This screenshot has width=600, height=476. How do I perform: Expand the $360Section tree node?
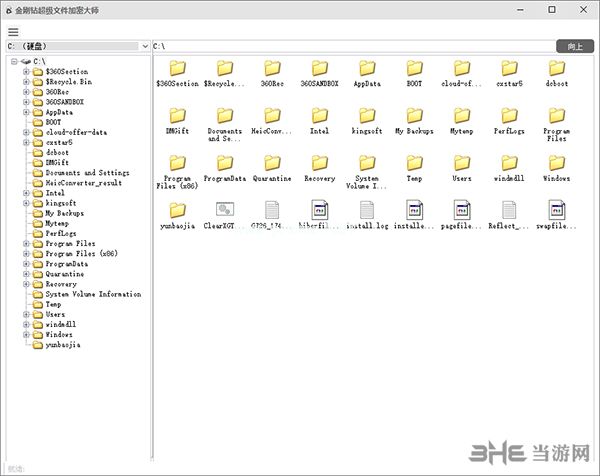point(26,72)
